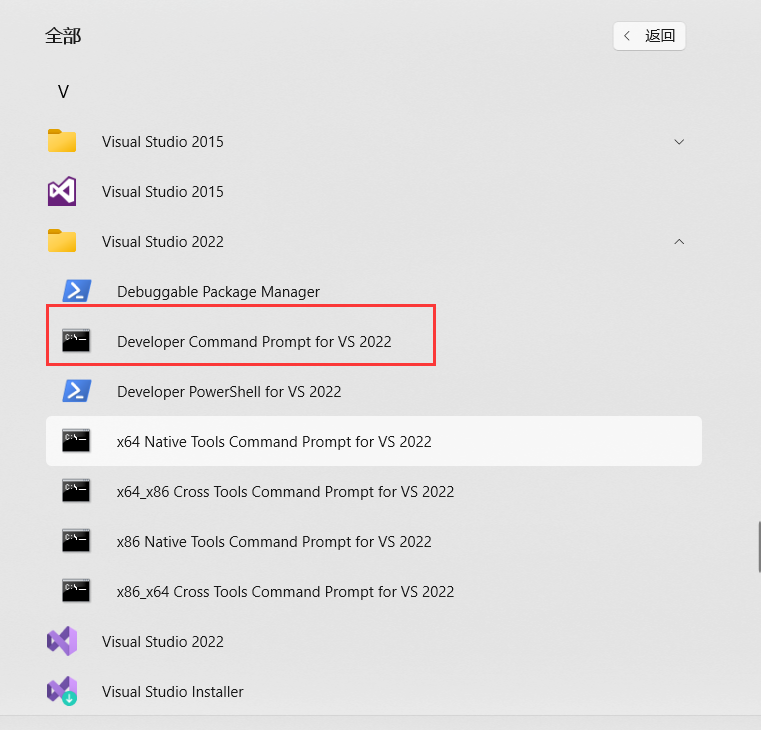Click the app list scrollbar thumb
The image size is (761, 730).
pos(759,547)
